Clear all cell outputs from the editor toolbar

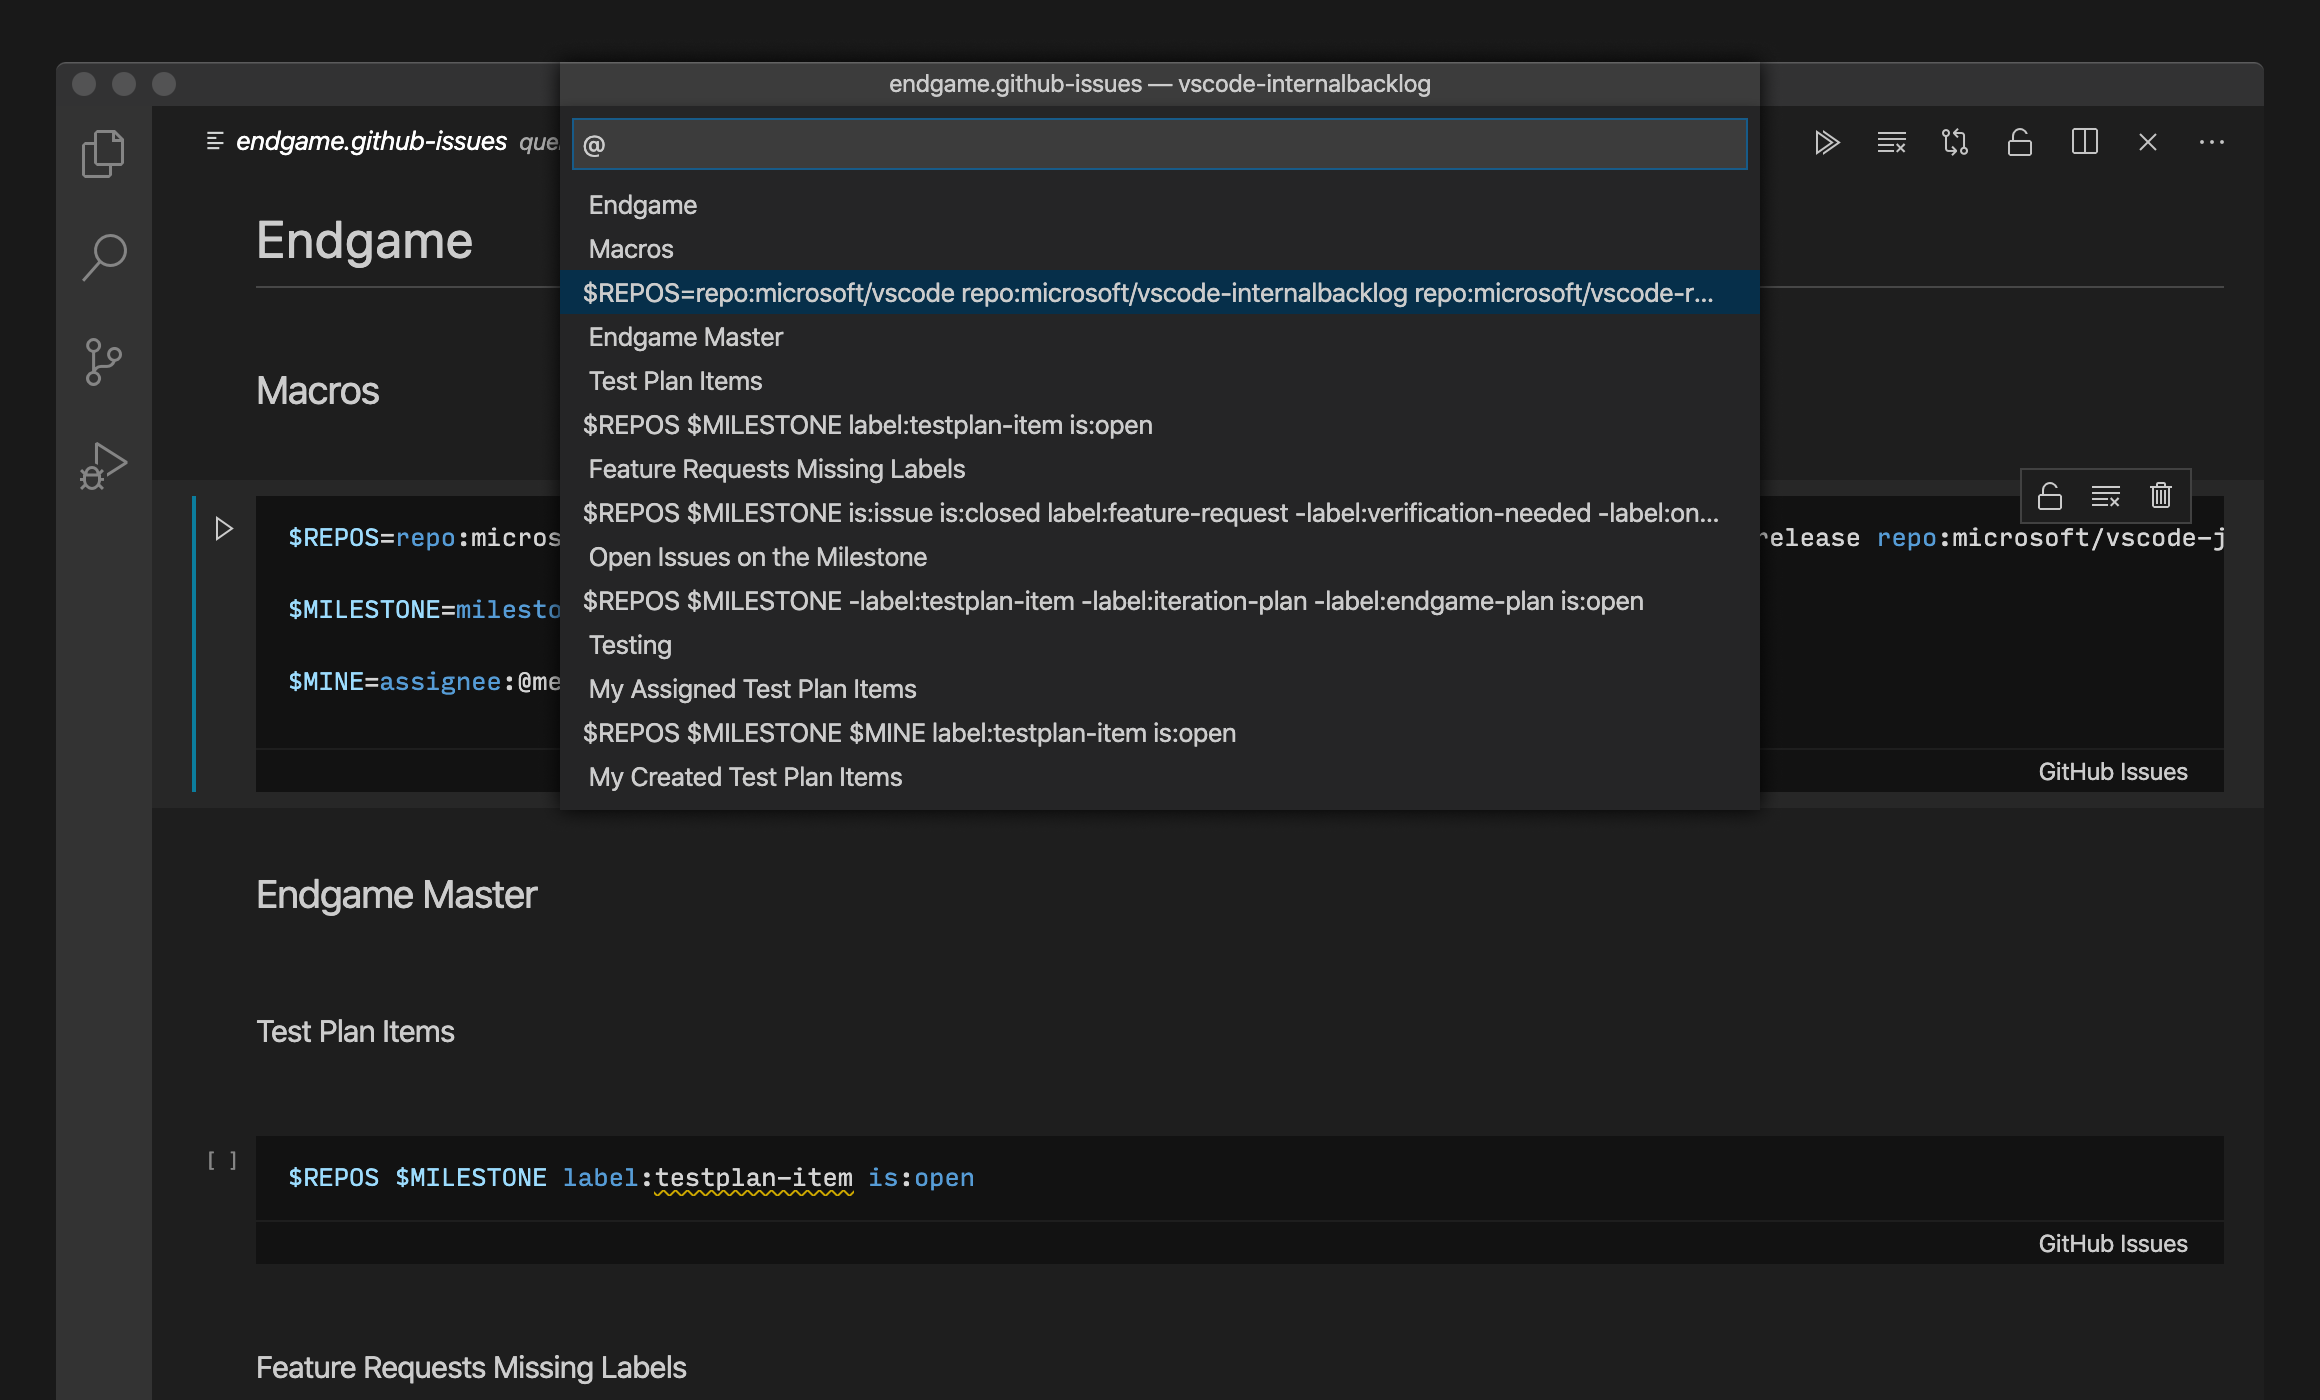[x=1891, y=143]
